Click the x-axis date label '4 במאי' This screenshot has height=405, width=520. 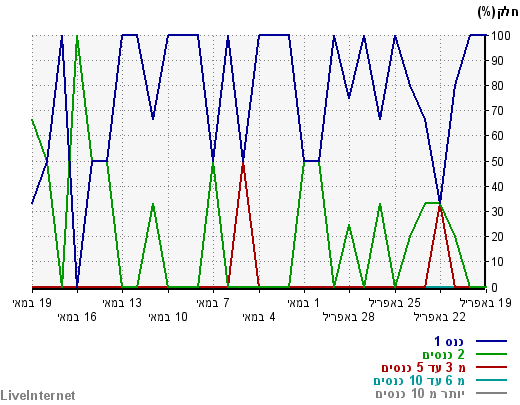pos(259,316)
